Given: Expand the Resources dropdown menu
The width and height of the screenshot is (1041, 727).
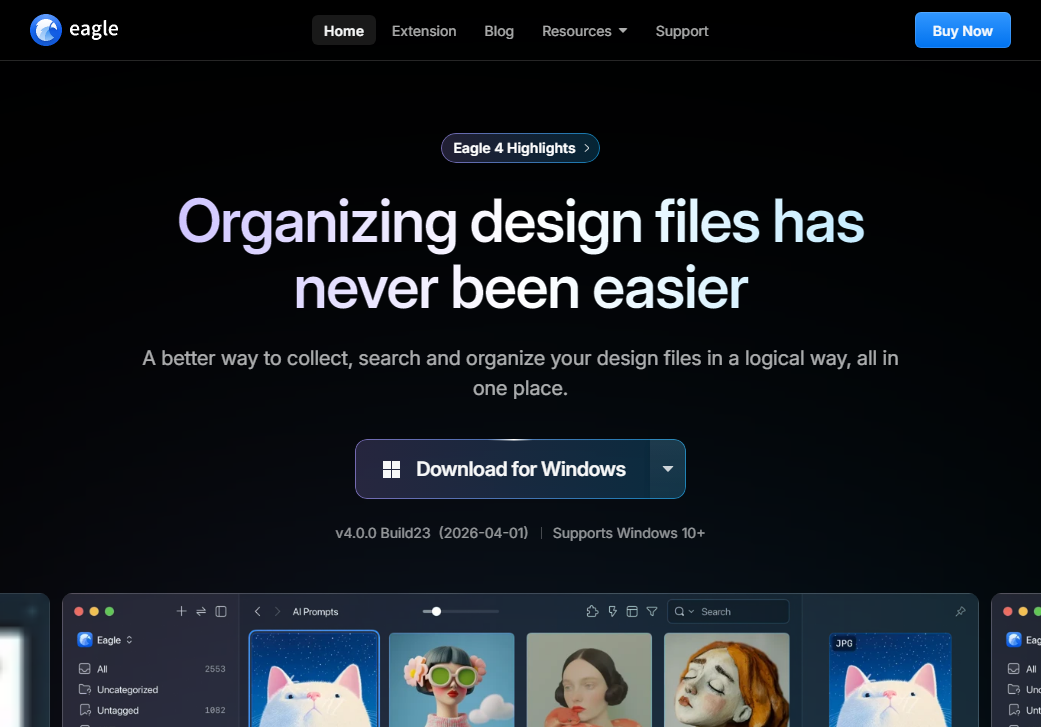Looking at the screenshot, I should (584, 31).
